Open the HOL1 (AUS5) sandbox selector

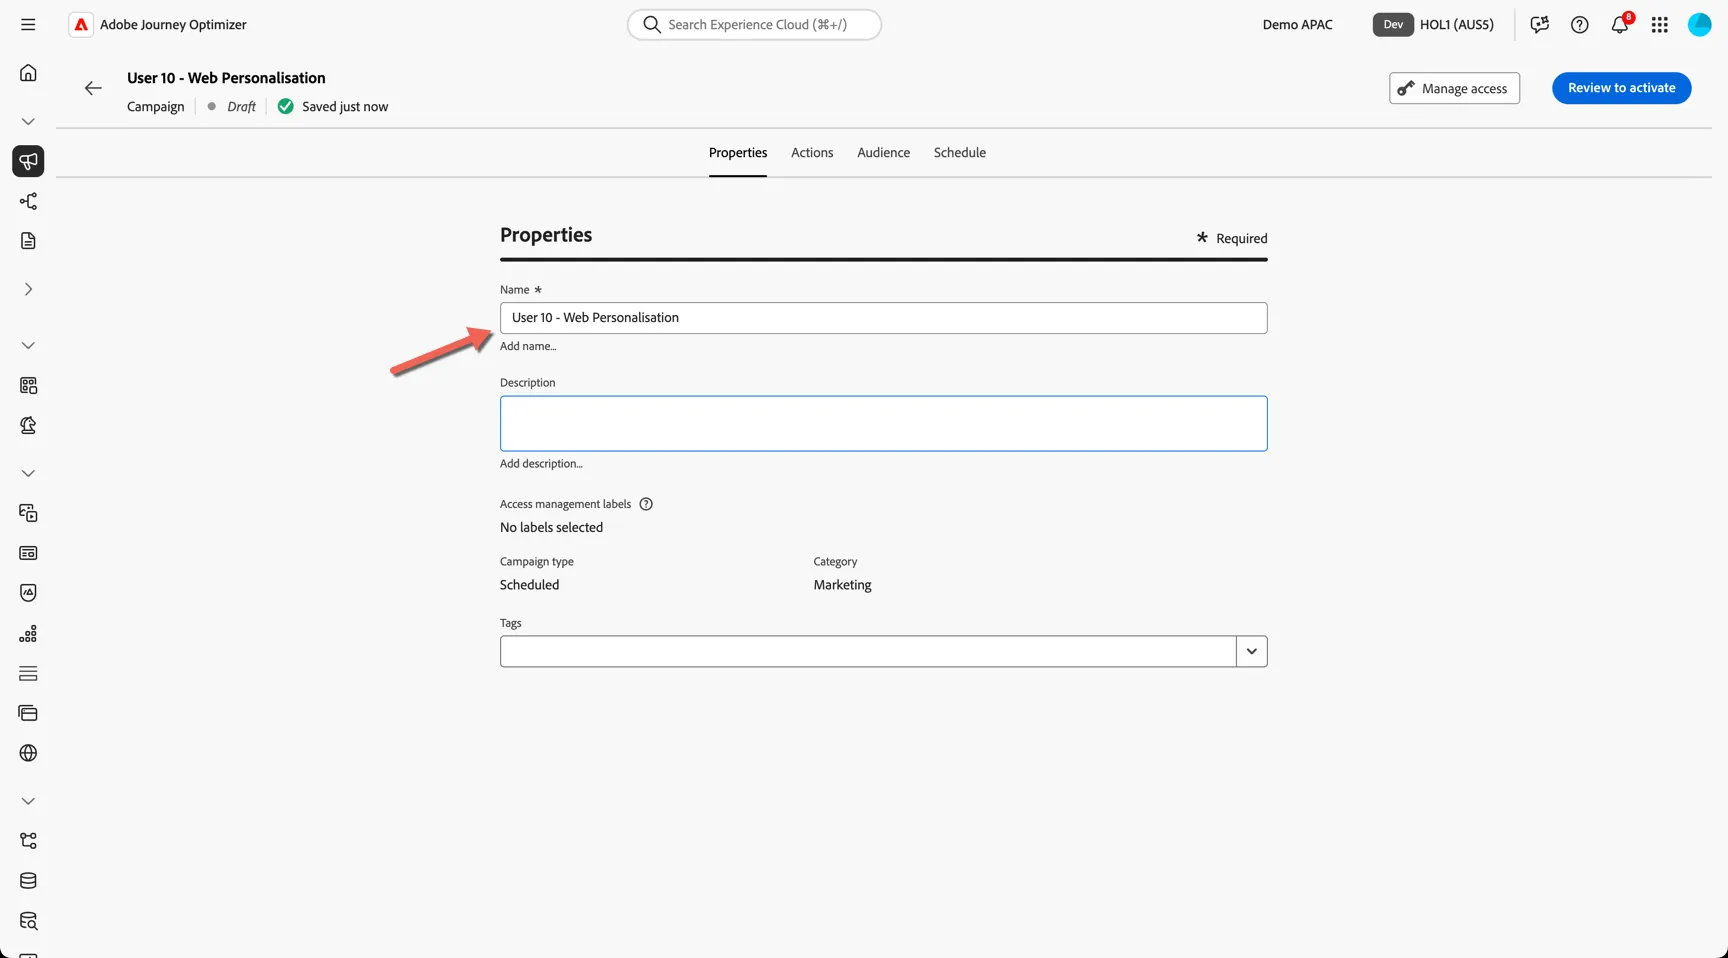coord(1434,24)
